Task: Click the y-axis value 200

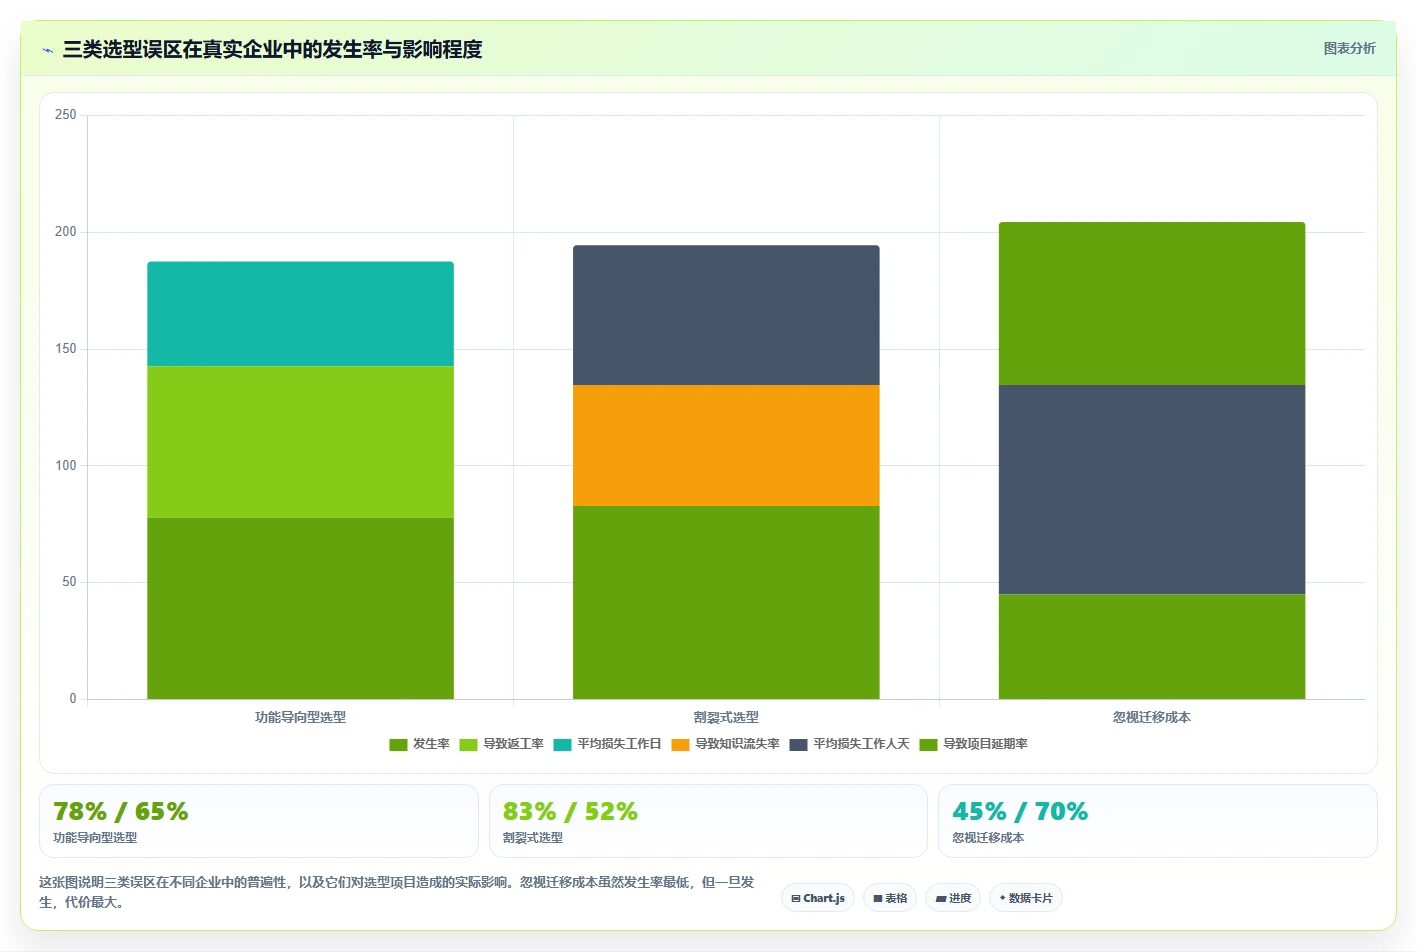Action: click(x=65, y=232)
